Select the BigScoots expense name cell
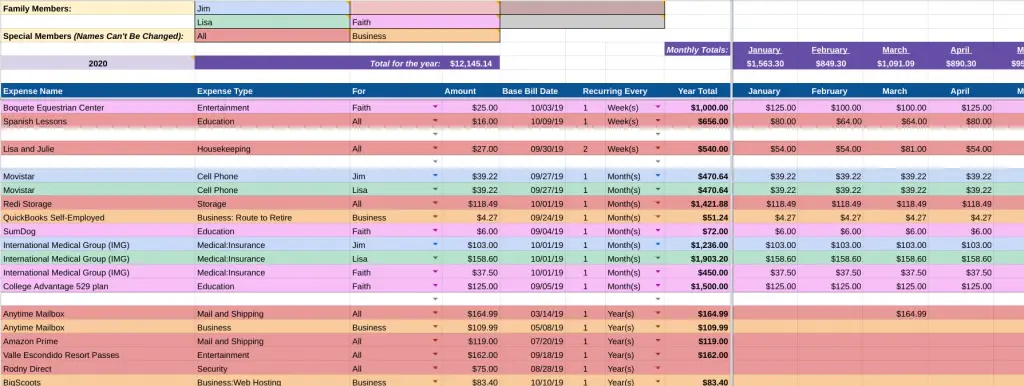This screenshot has height=386, width=1024. point(97,381)
